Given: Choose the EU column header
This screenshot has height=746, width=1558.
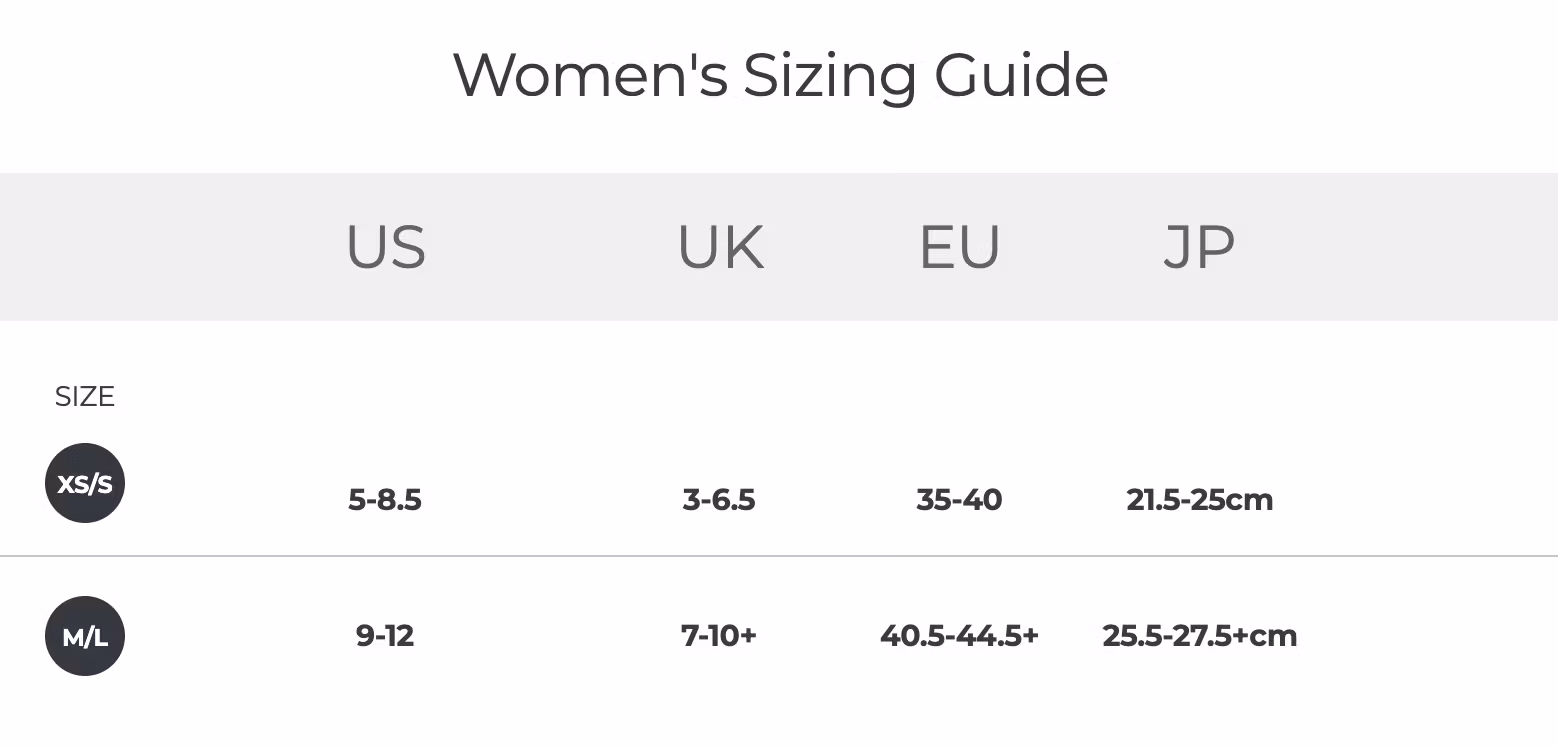Looking at the screenshot, I should [x=959, y=247].
